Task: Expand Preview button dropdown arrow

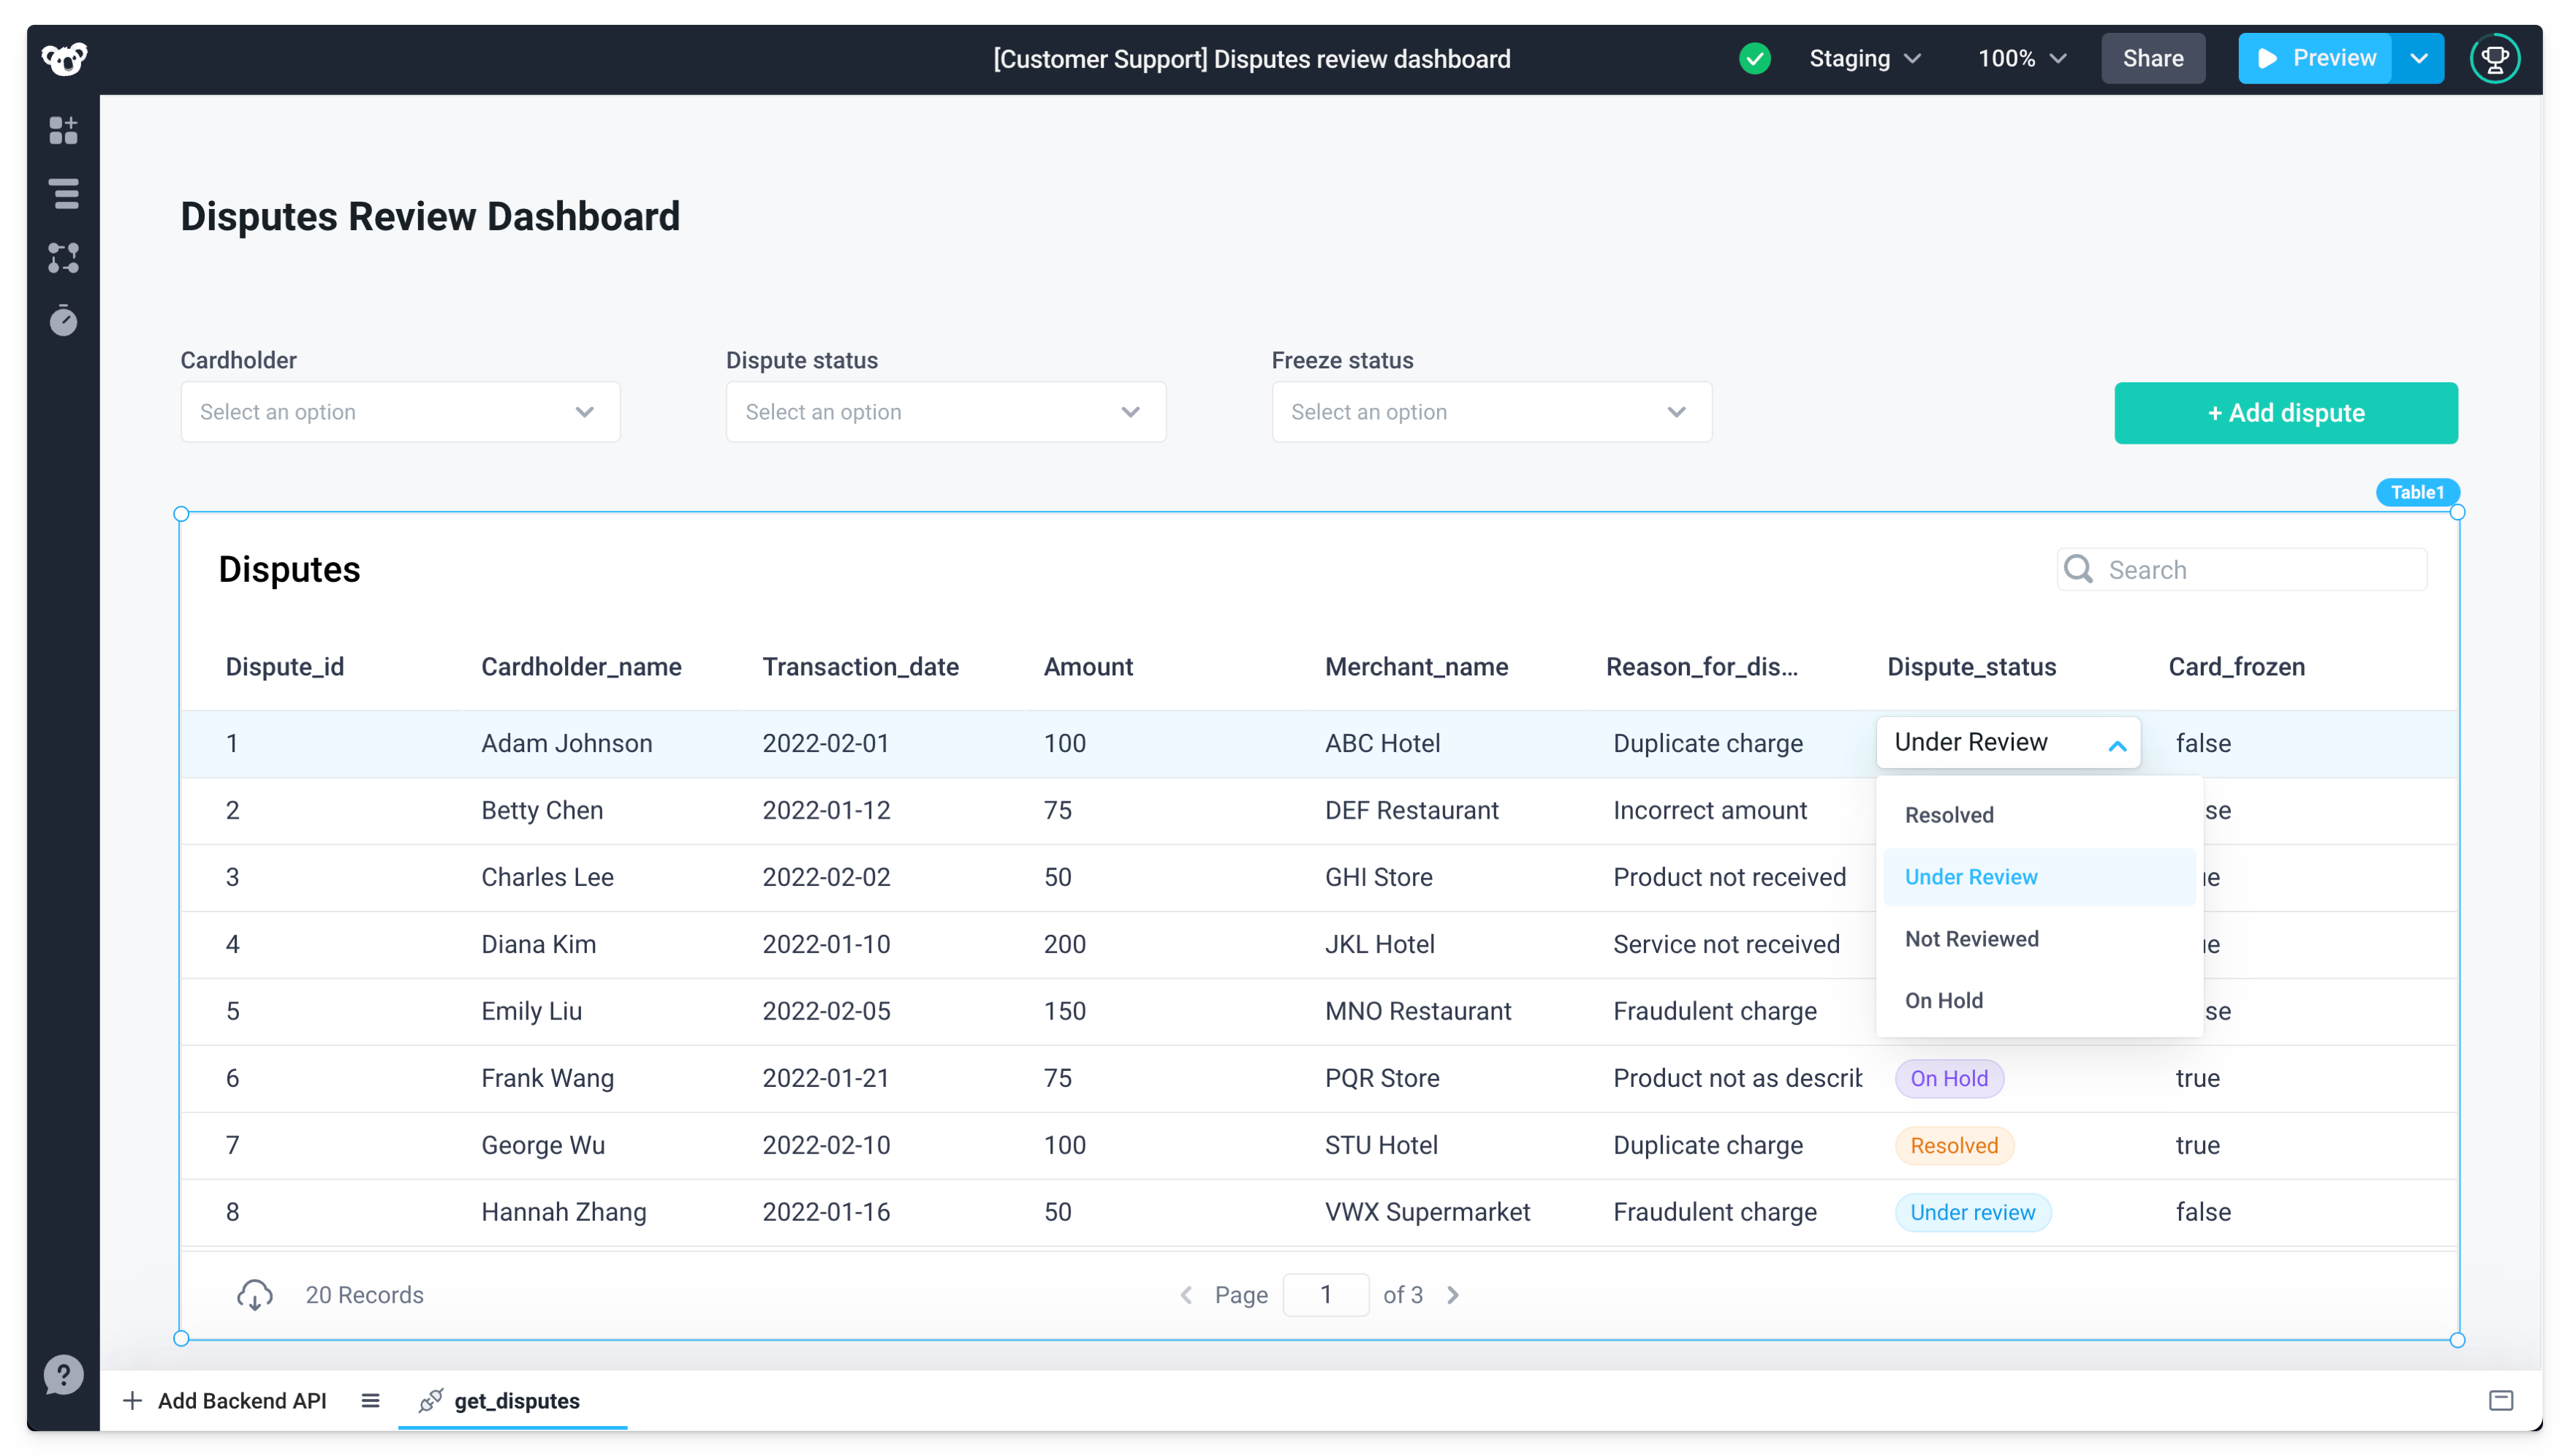Action: click(x=2418, y=59)
